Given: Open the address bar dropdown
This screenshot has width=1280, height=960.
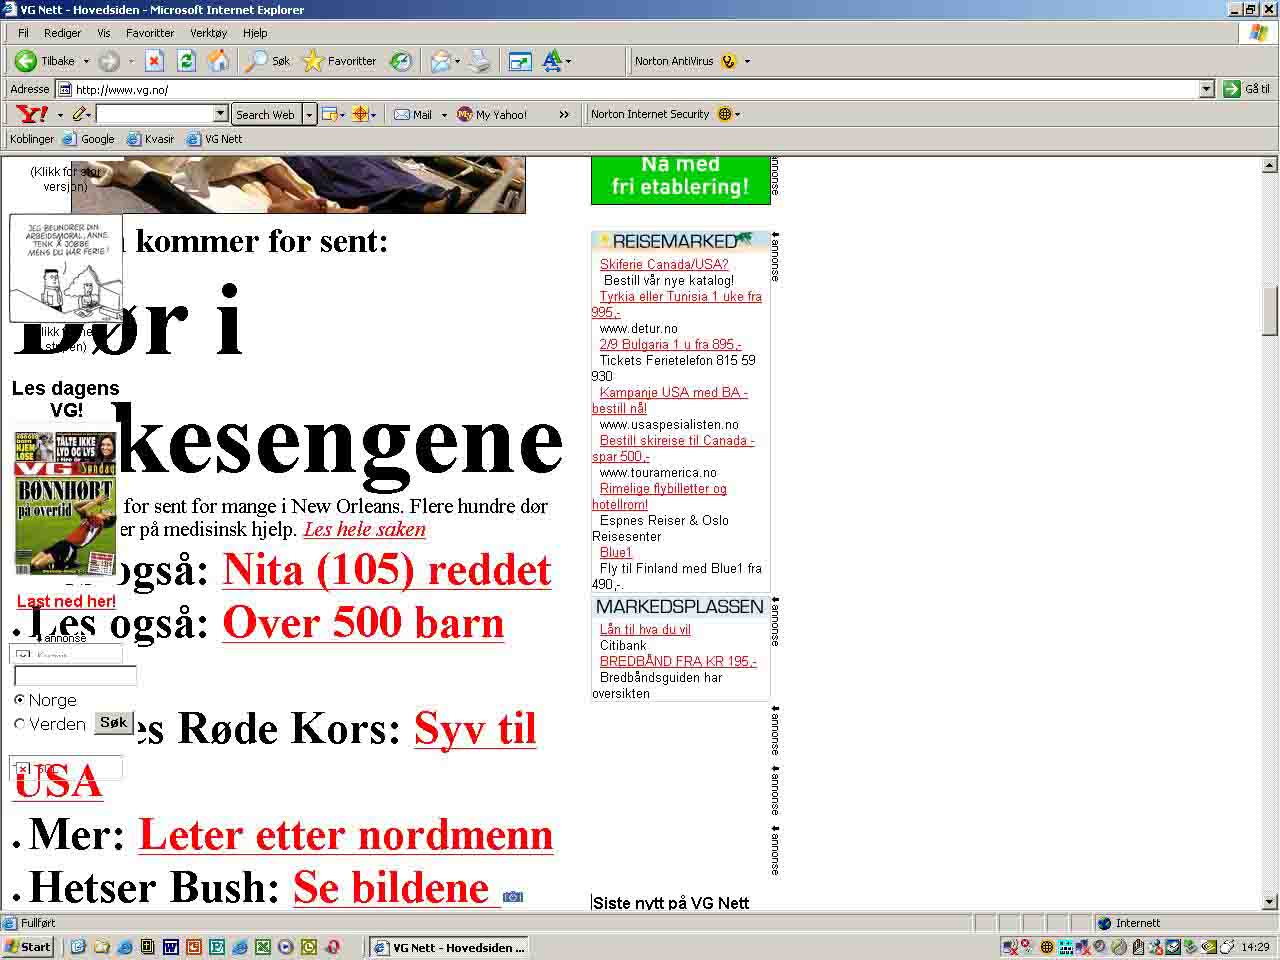Looking at the screenshot, I should coord(1206,89).
